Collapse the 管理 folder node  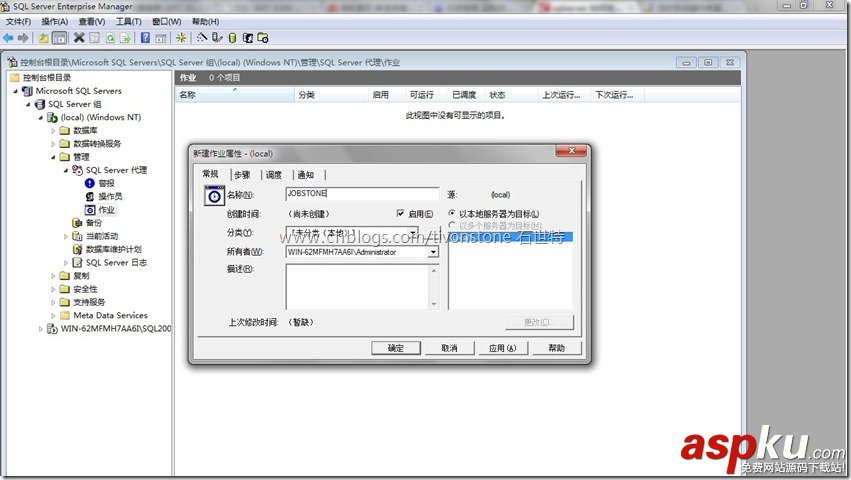point(53,157)
